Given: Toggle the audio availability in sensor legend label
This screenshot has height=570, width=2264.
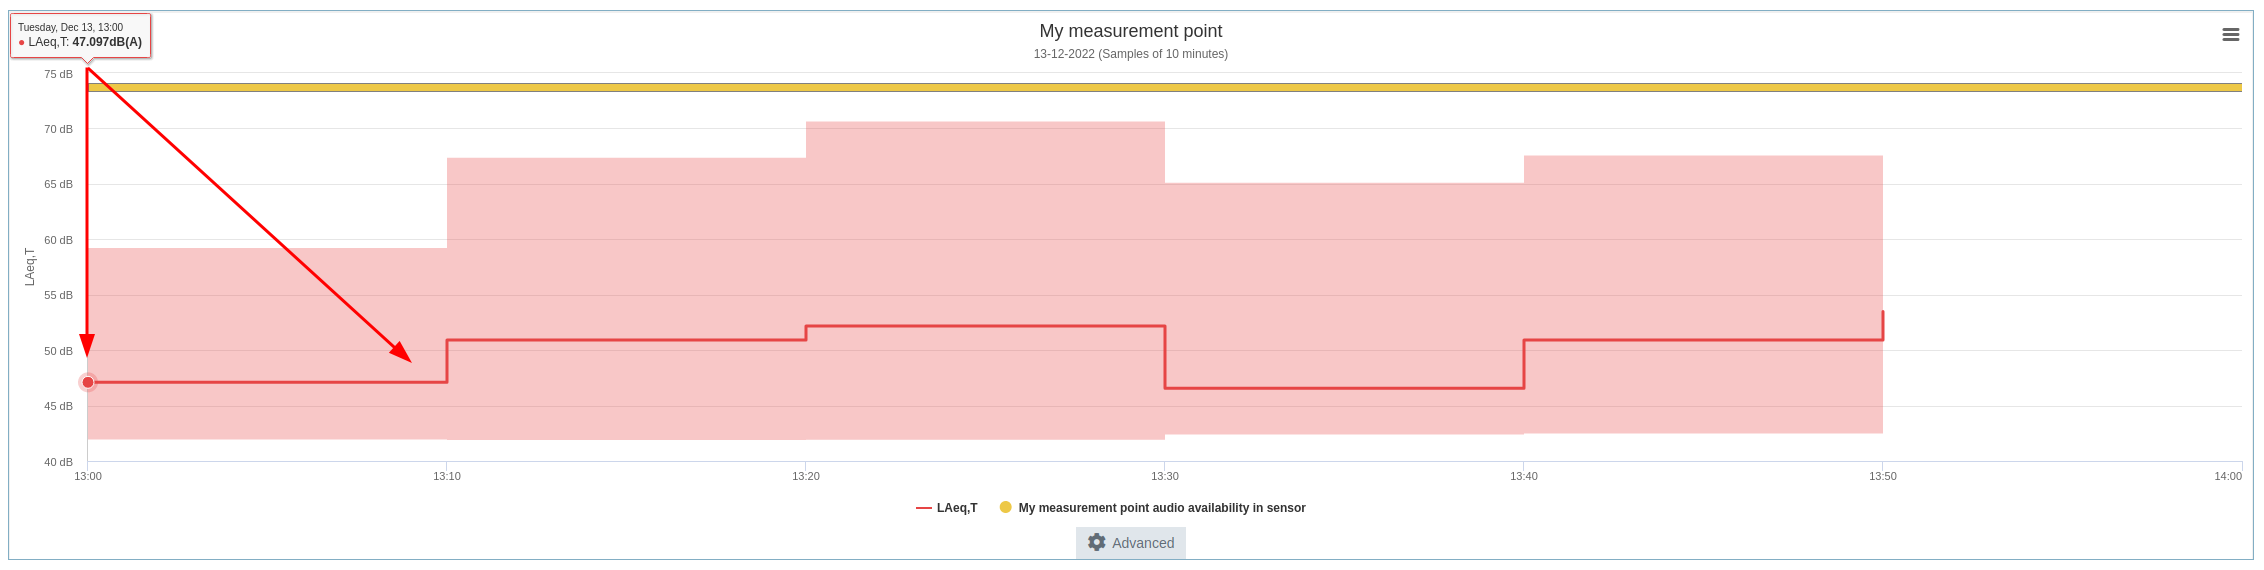Looking at the screenshot, I should (x=1162, y=508).
